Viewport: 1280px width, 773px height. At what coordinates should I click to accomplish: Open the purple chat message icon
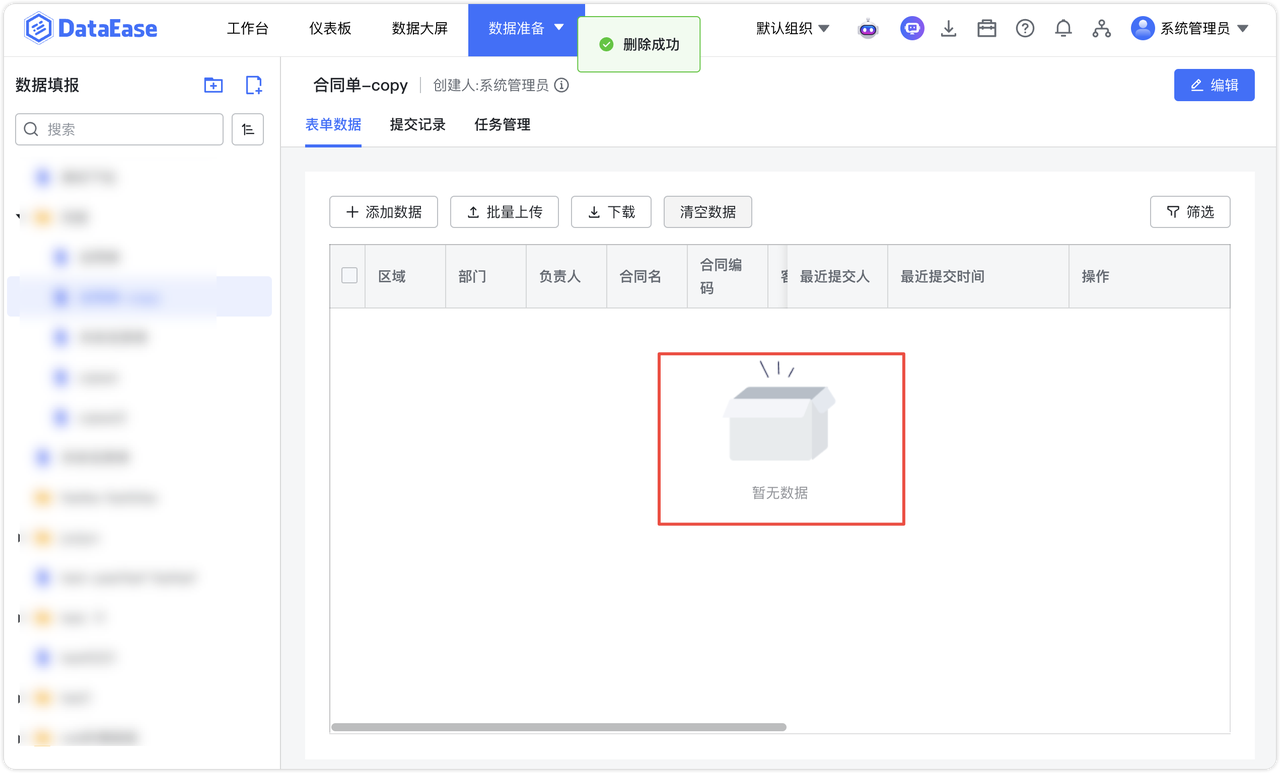coord(911,29)
